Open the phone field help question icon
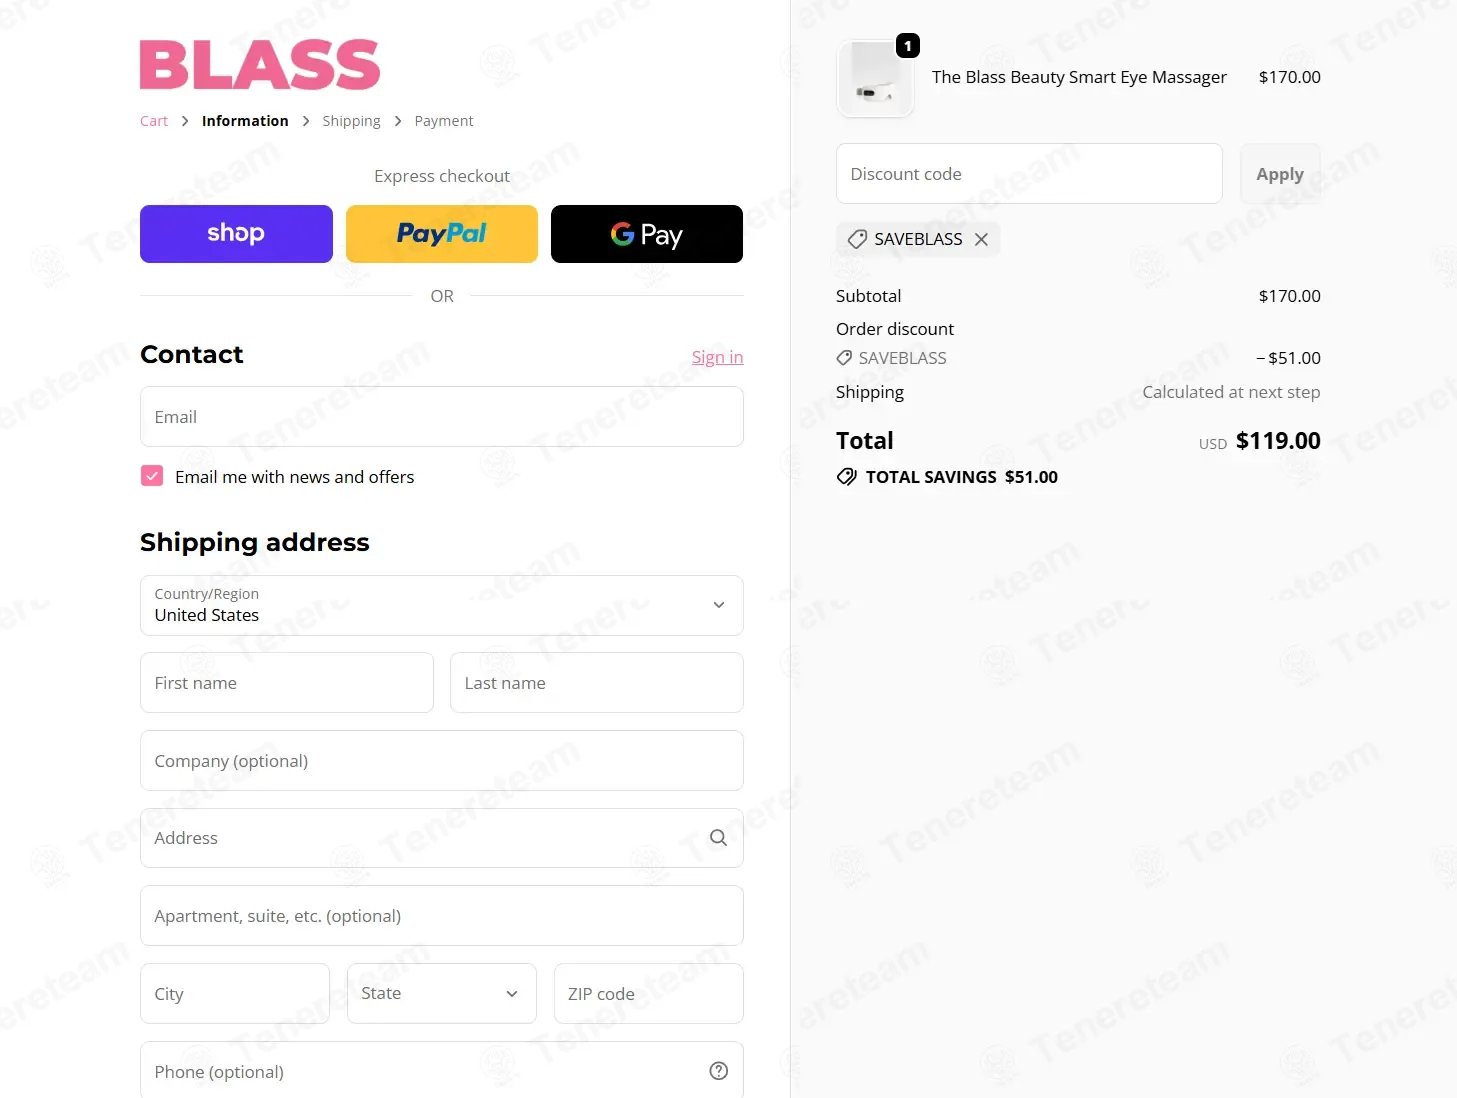The height and width of the screenshot is (1098, 1457). 718,1071
